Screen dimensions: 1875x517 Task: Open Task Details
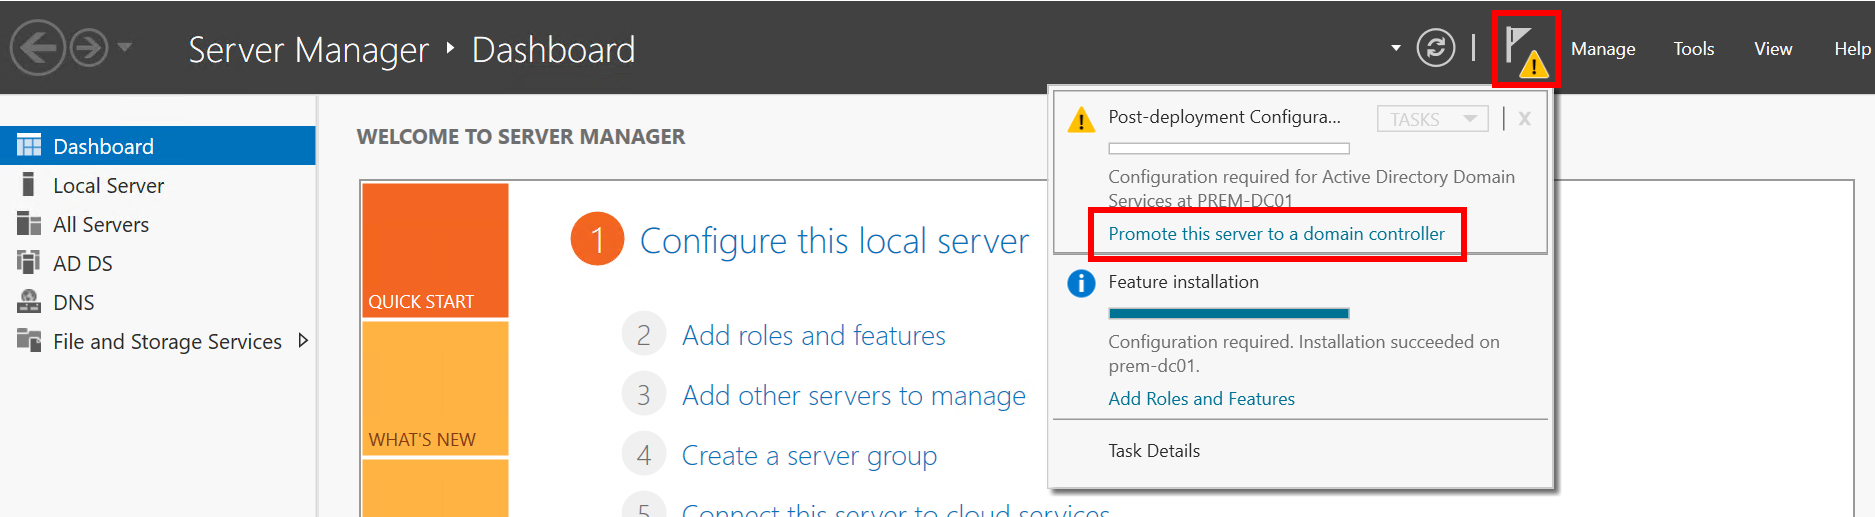(1154, 451)
